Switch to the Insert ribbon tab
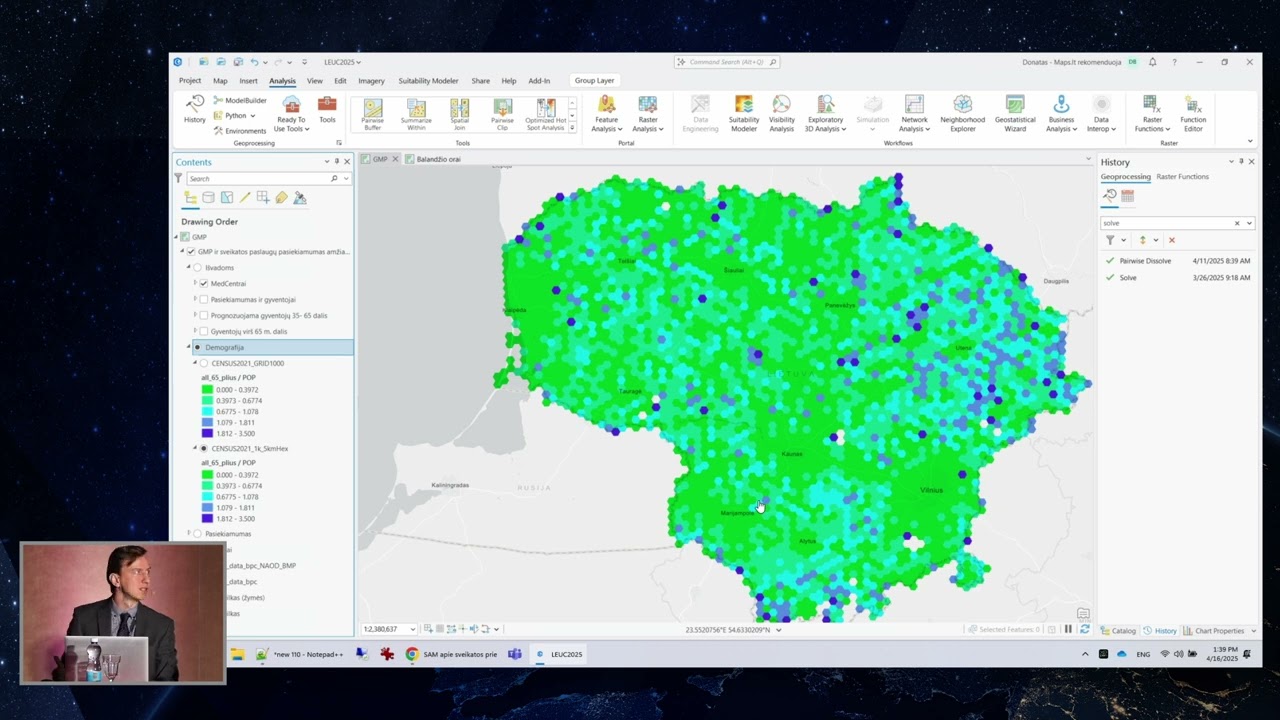 pos(248,81)
